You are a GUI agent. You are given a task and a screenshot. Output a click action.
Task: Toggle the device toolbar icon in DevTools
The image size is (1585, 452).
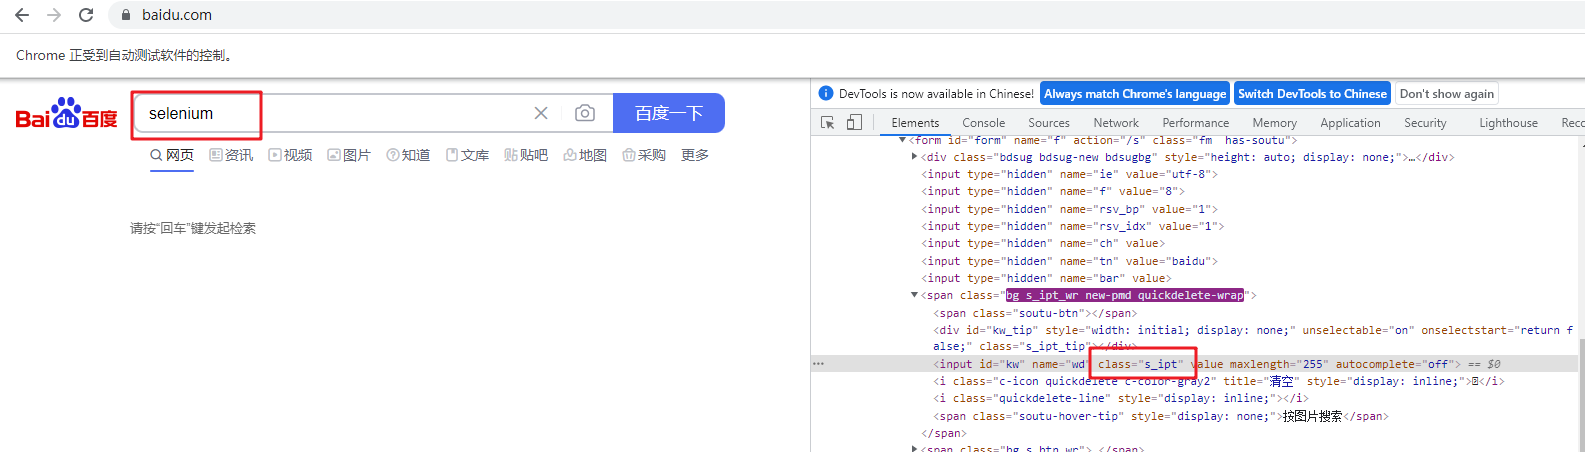click(x=854, y=122)
